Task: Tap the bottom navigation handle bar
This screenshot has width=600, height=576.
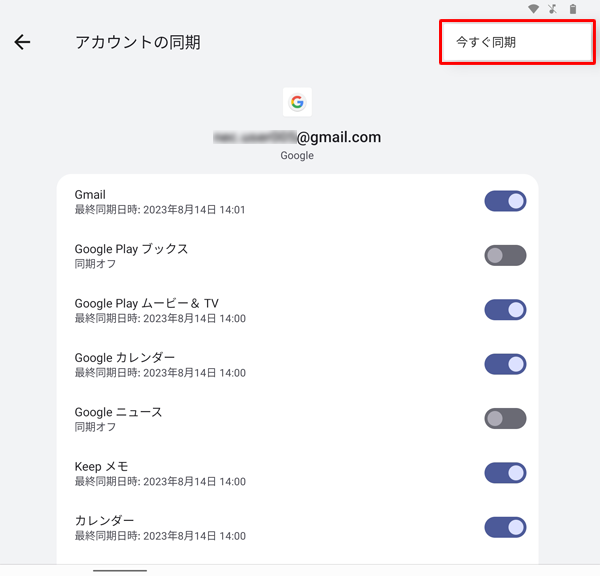Action: [120, 570]
